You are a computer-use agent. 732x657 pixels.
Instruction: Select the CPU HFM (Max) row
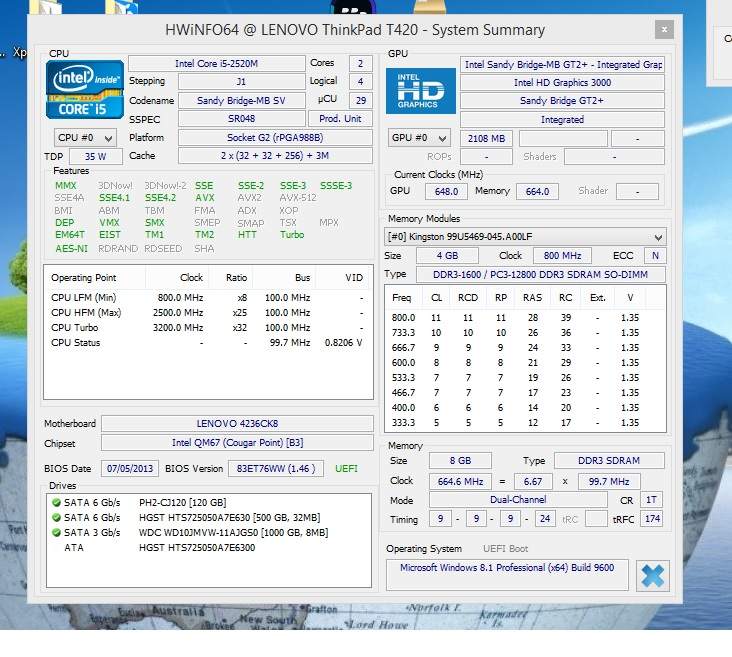pos(208,312)
